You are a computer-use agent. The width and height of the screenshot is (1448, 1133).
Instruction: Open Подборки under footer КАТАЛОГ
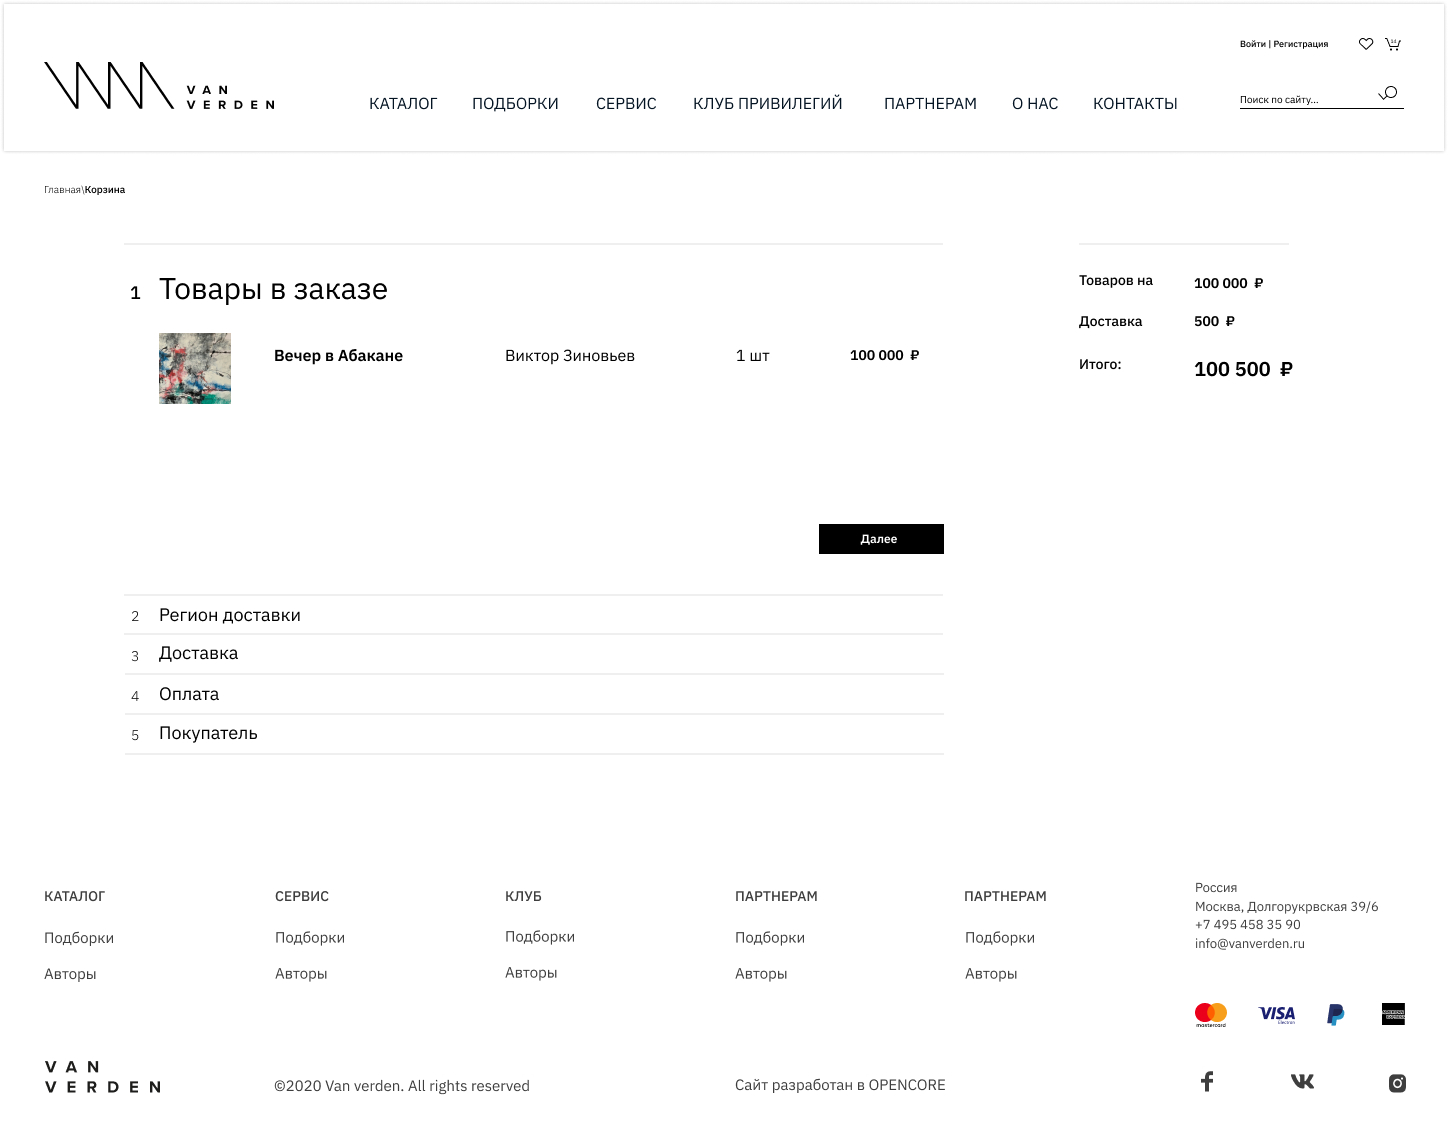79,938
